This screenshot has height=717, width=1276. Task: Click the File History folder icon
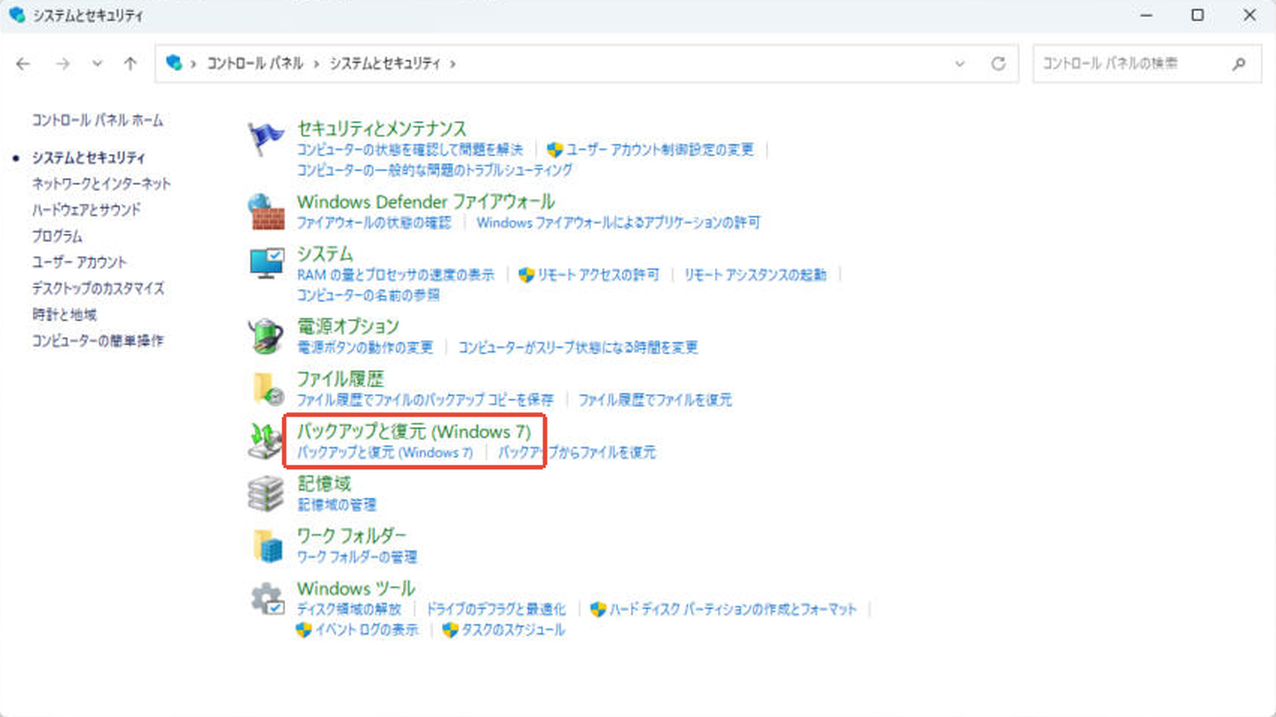(x=266, y=388)
